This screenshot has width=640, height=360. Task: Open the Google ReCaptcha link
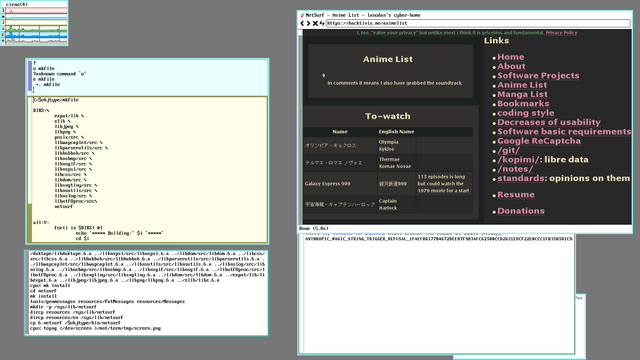coord(539,141)
